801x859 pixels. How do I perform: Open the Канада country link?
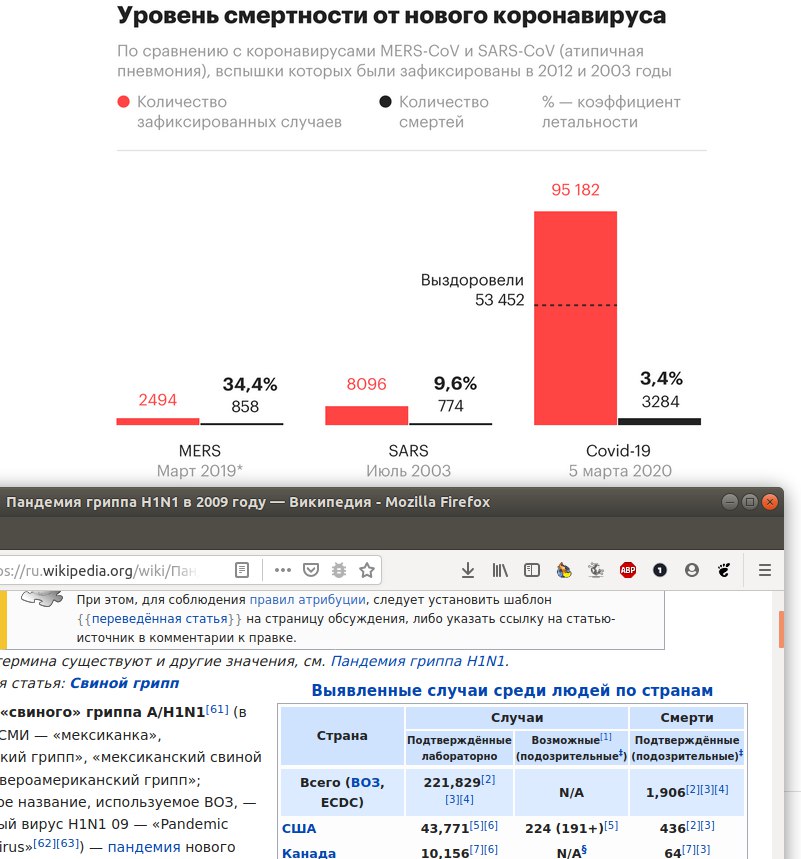(308, 853)
